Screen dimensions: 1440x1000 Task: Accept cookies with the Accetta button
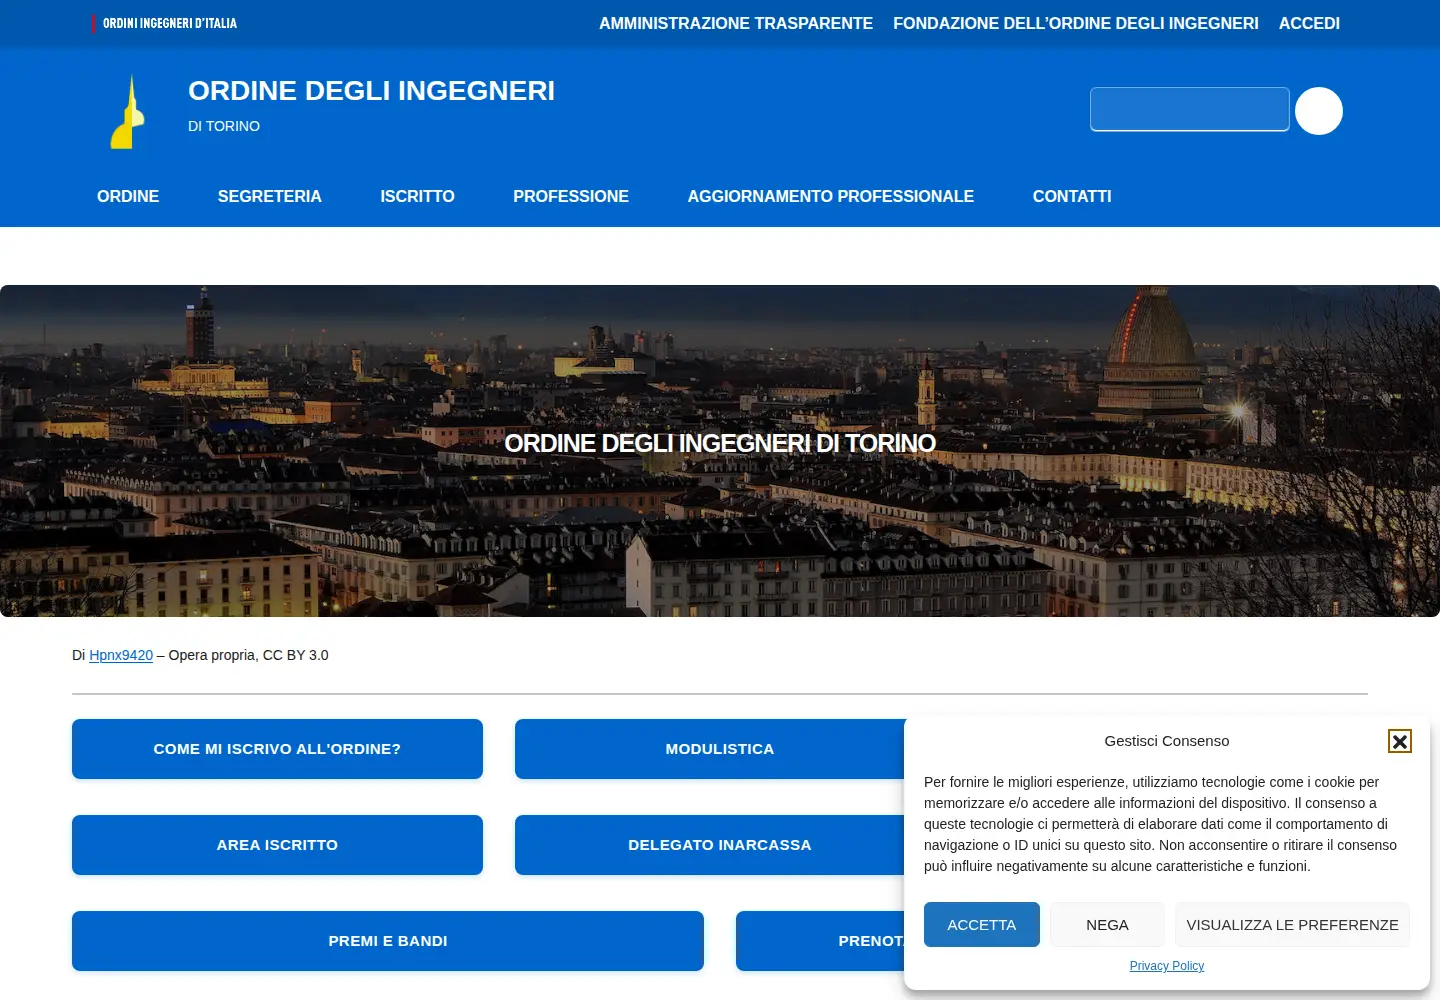pos(982,924)
